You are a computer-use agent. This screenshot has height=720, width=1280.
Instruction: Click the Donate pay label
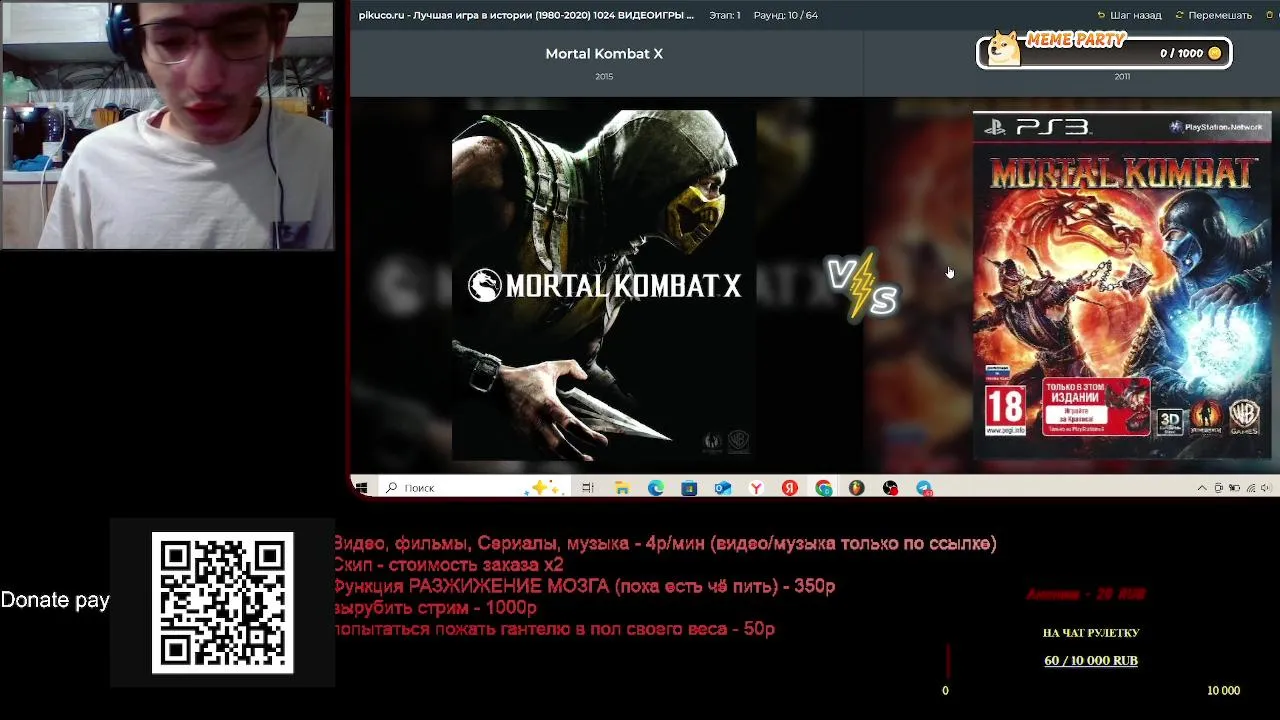click(55, 600)
